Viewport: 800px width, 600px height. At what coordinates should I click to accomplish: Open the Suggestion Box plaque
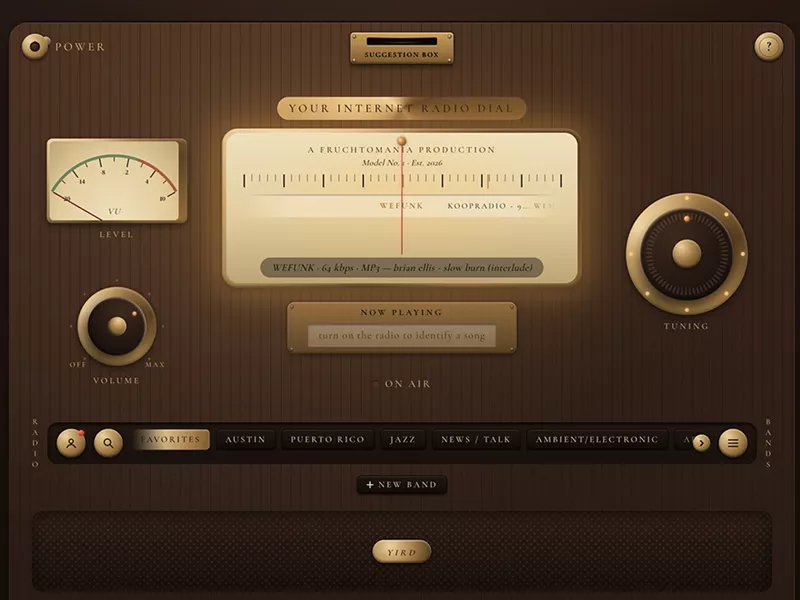(402, 48)
